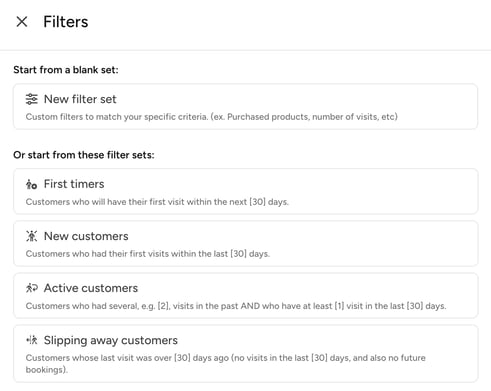The image size is (491, 391).
Task: Open the New filter set title
Action: [x=80, y=99]
